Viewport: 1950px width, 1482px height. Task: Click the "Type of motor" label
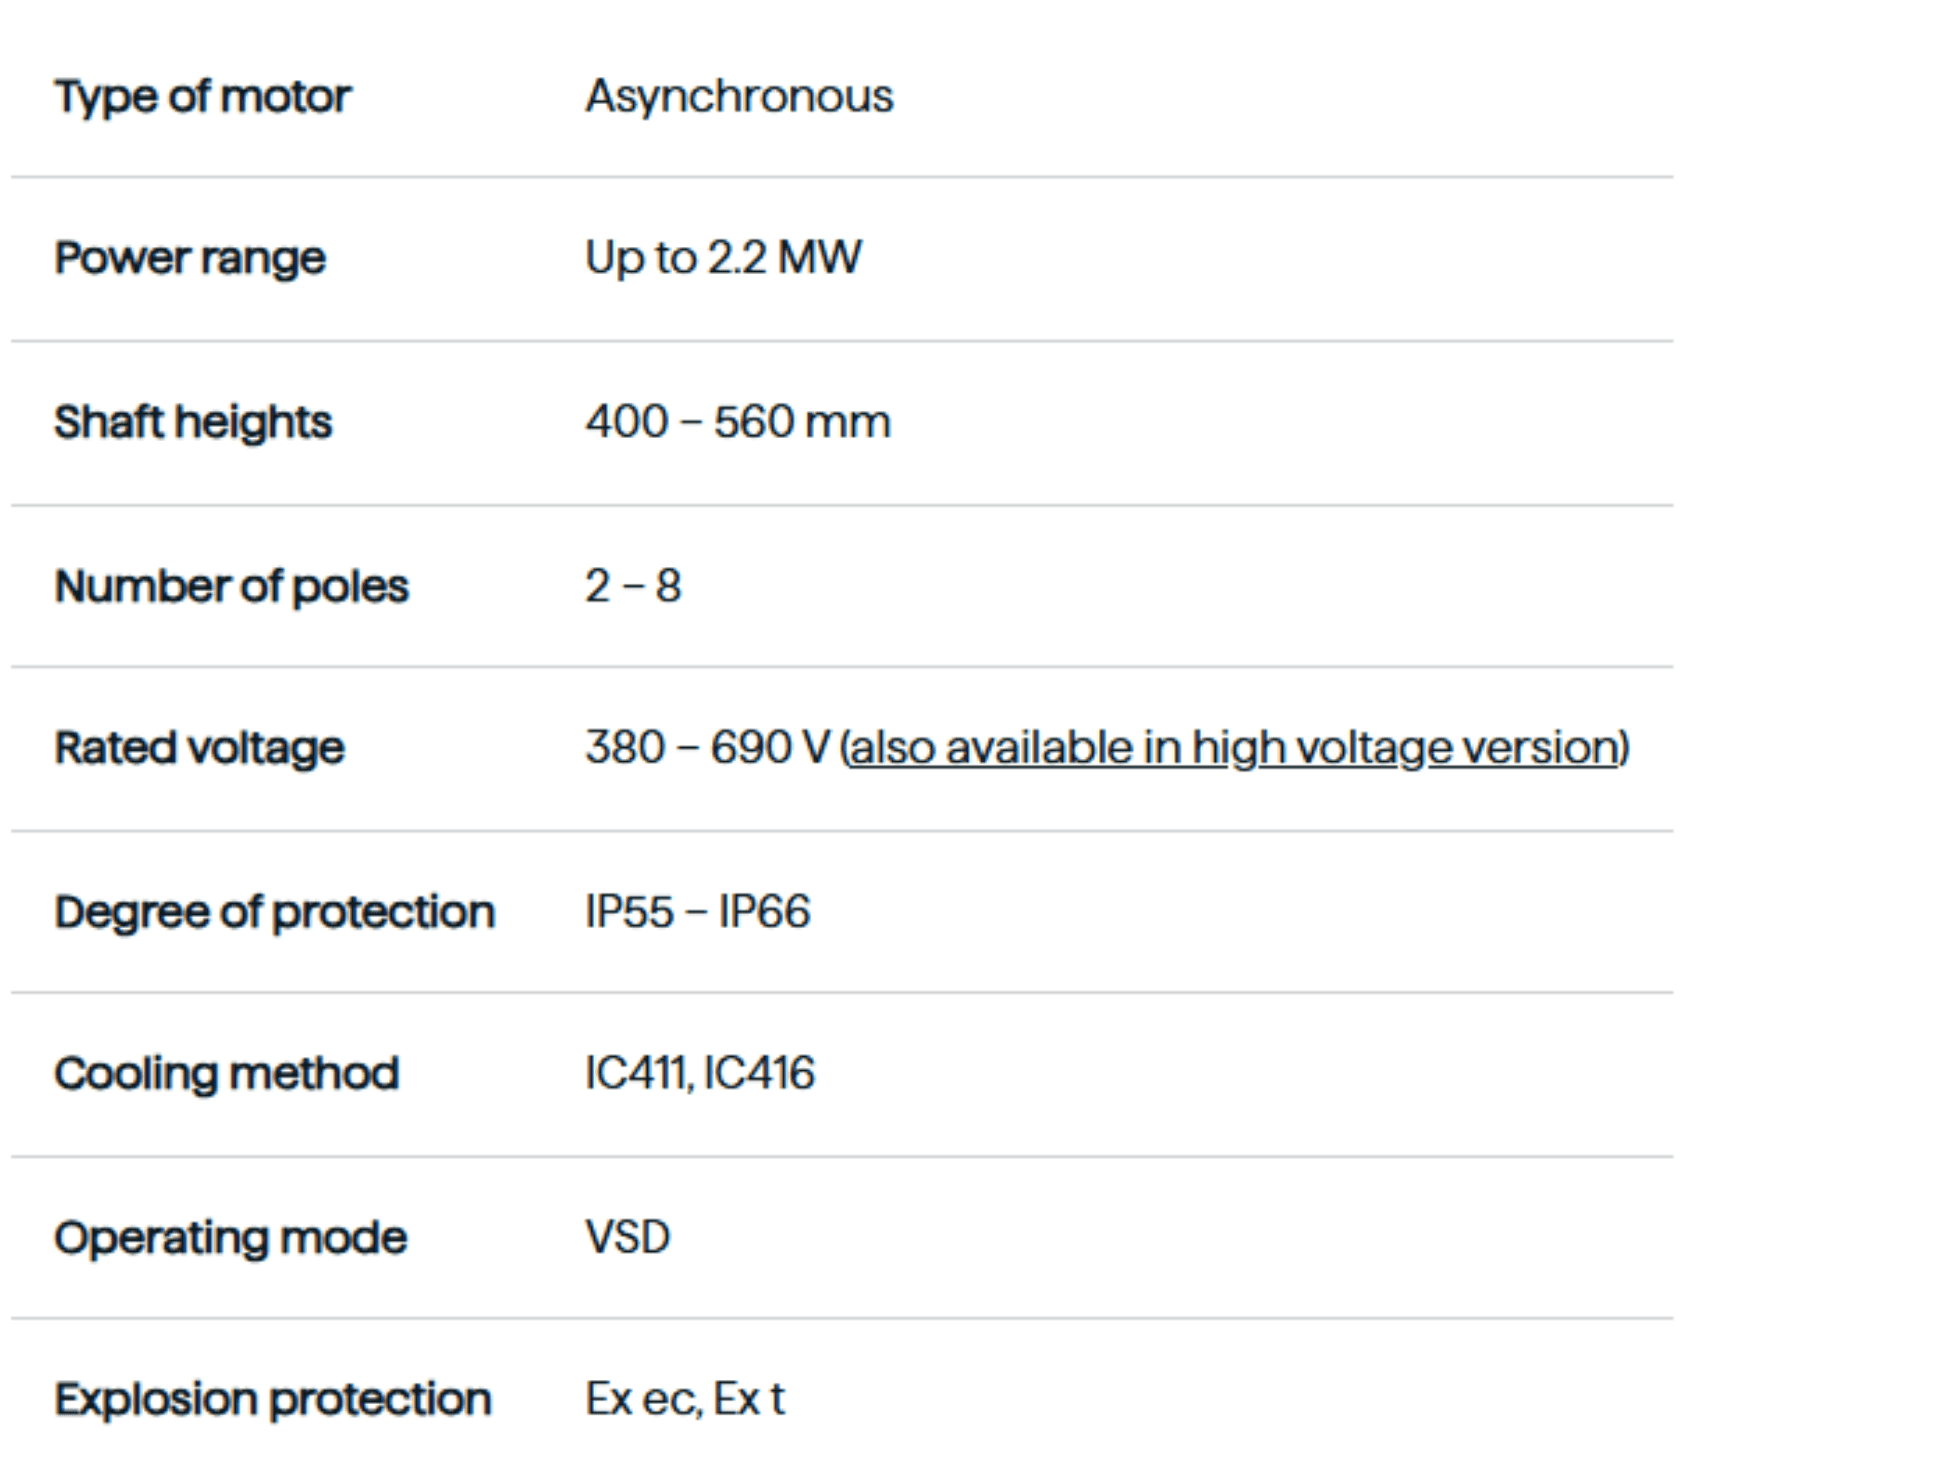click(x=203, y=97)
